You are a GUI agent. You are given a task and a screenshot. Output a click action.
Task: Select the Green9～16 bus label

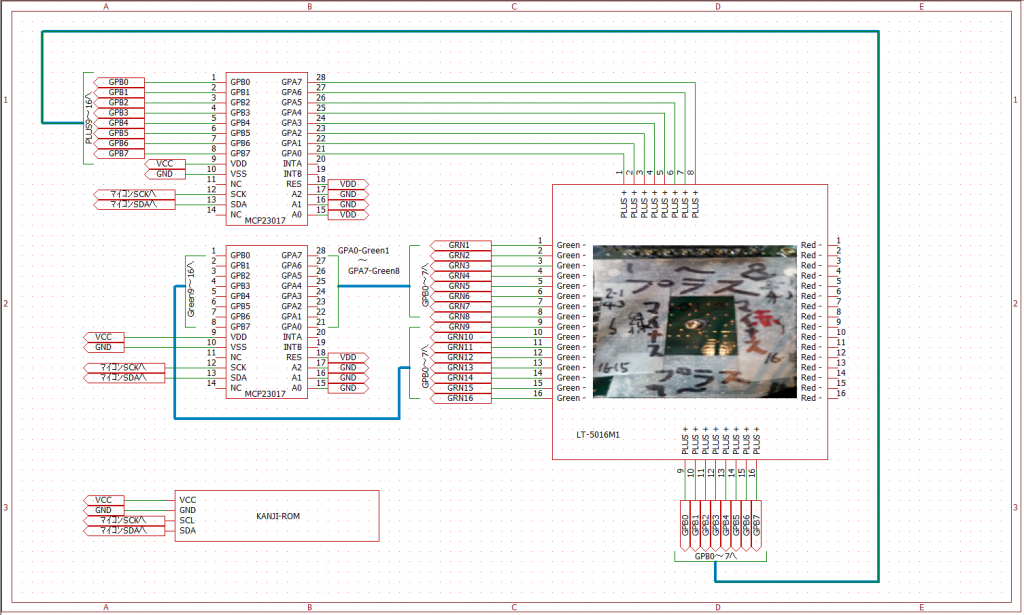[x=191, y=290]
